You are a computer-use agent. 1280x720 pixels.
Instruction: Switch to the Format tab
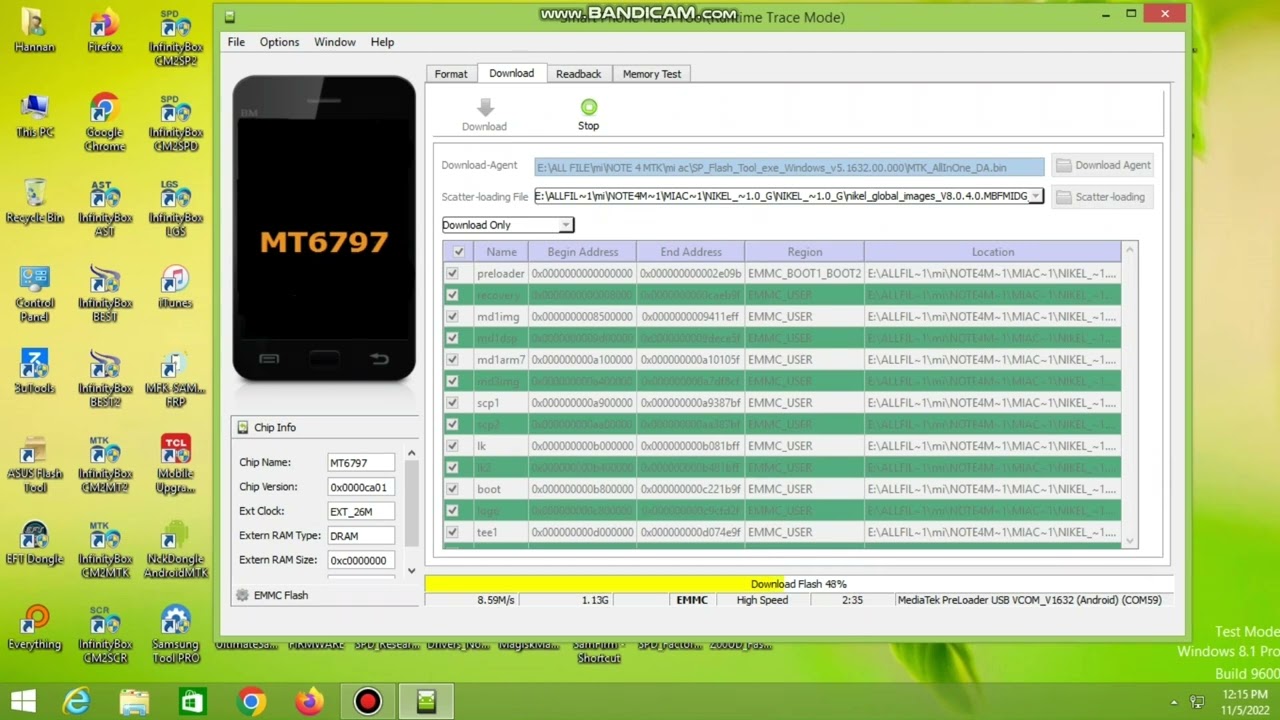click(x=451, y=74)
